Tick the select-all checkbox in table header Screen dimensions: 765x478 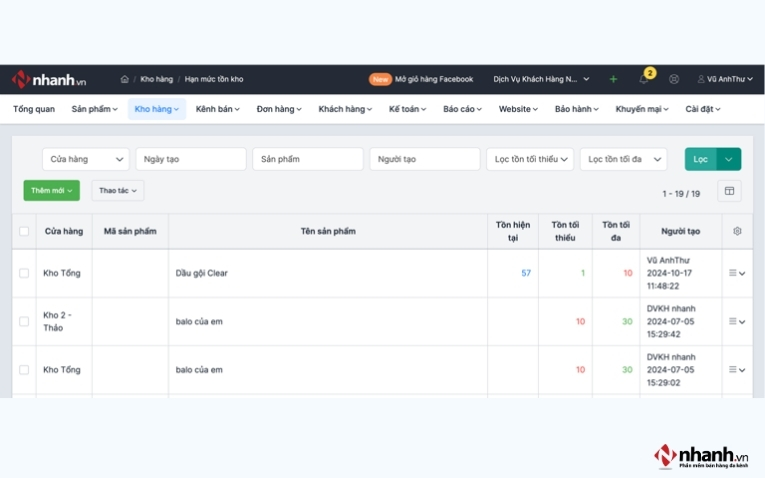(24, 231)
